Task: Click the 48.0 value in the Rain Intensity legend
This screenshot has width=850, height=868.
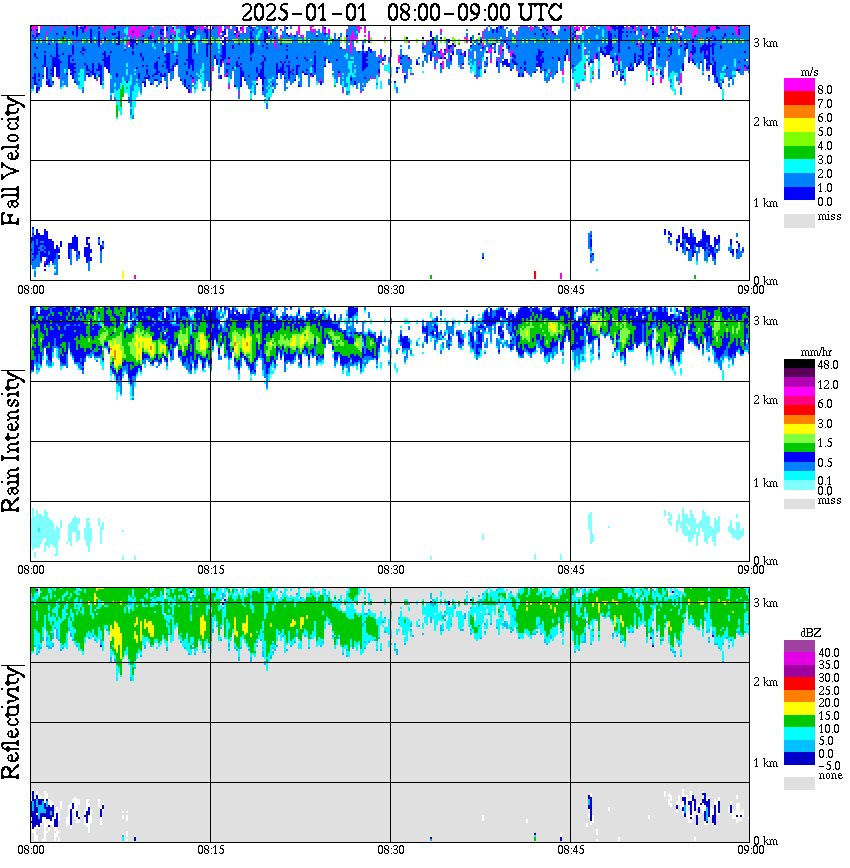Action: click(x=828, y=365)
